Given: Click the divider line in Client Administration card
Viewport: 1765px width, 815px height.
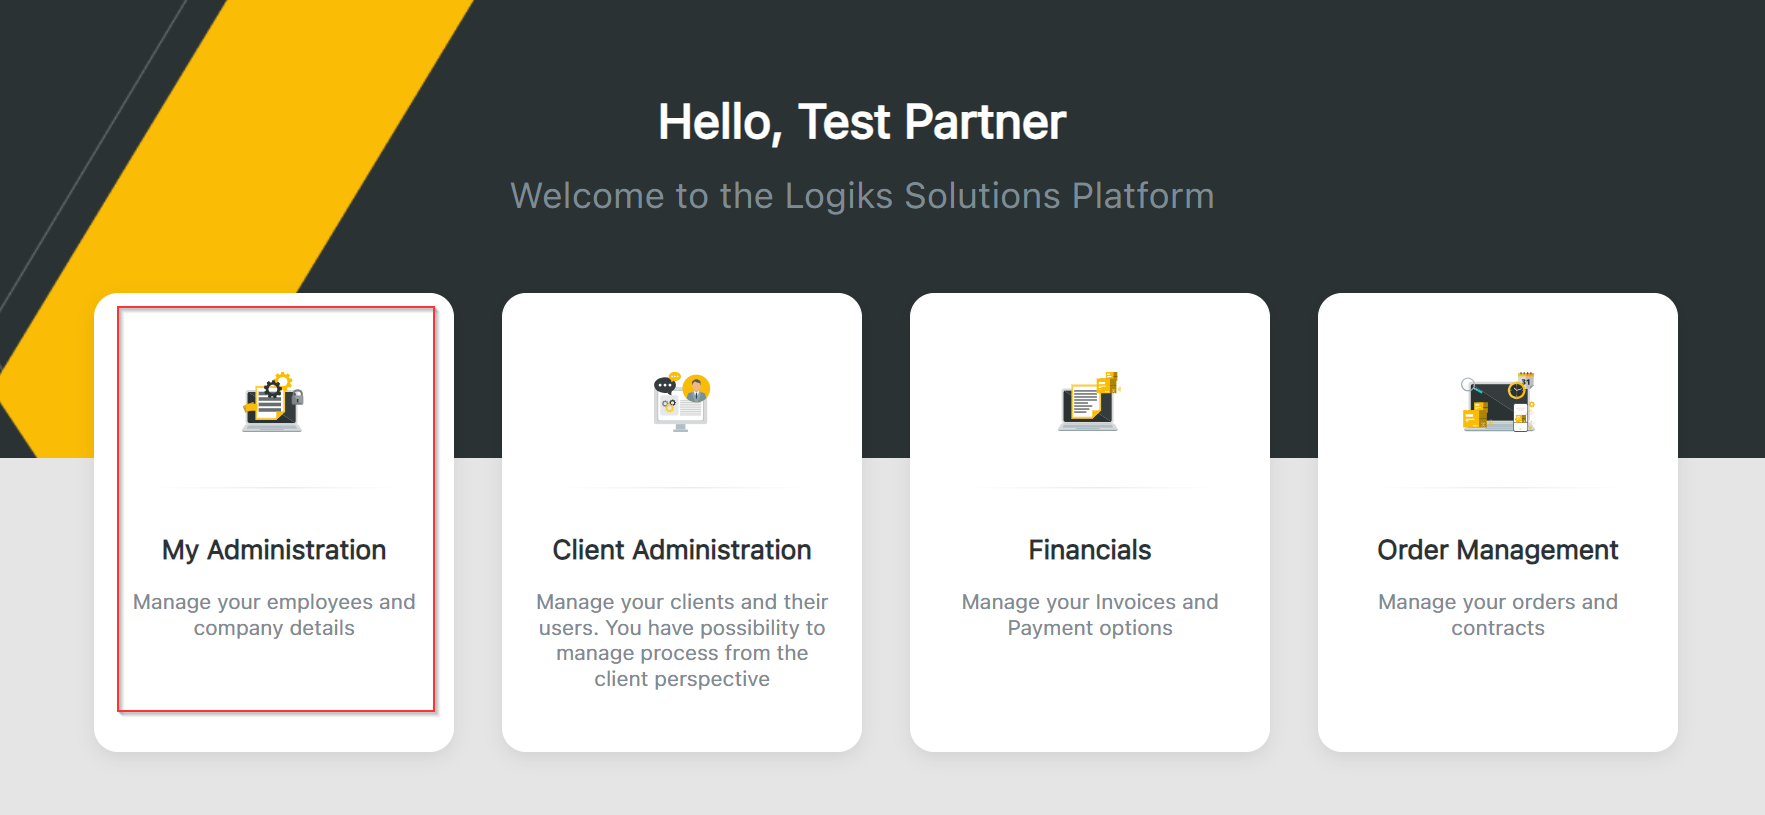Looking at the screenshot, I should (x=682, y=488).
